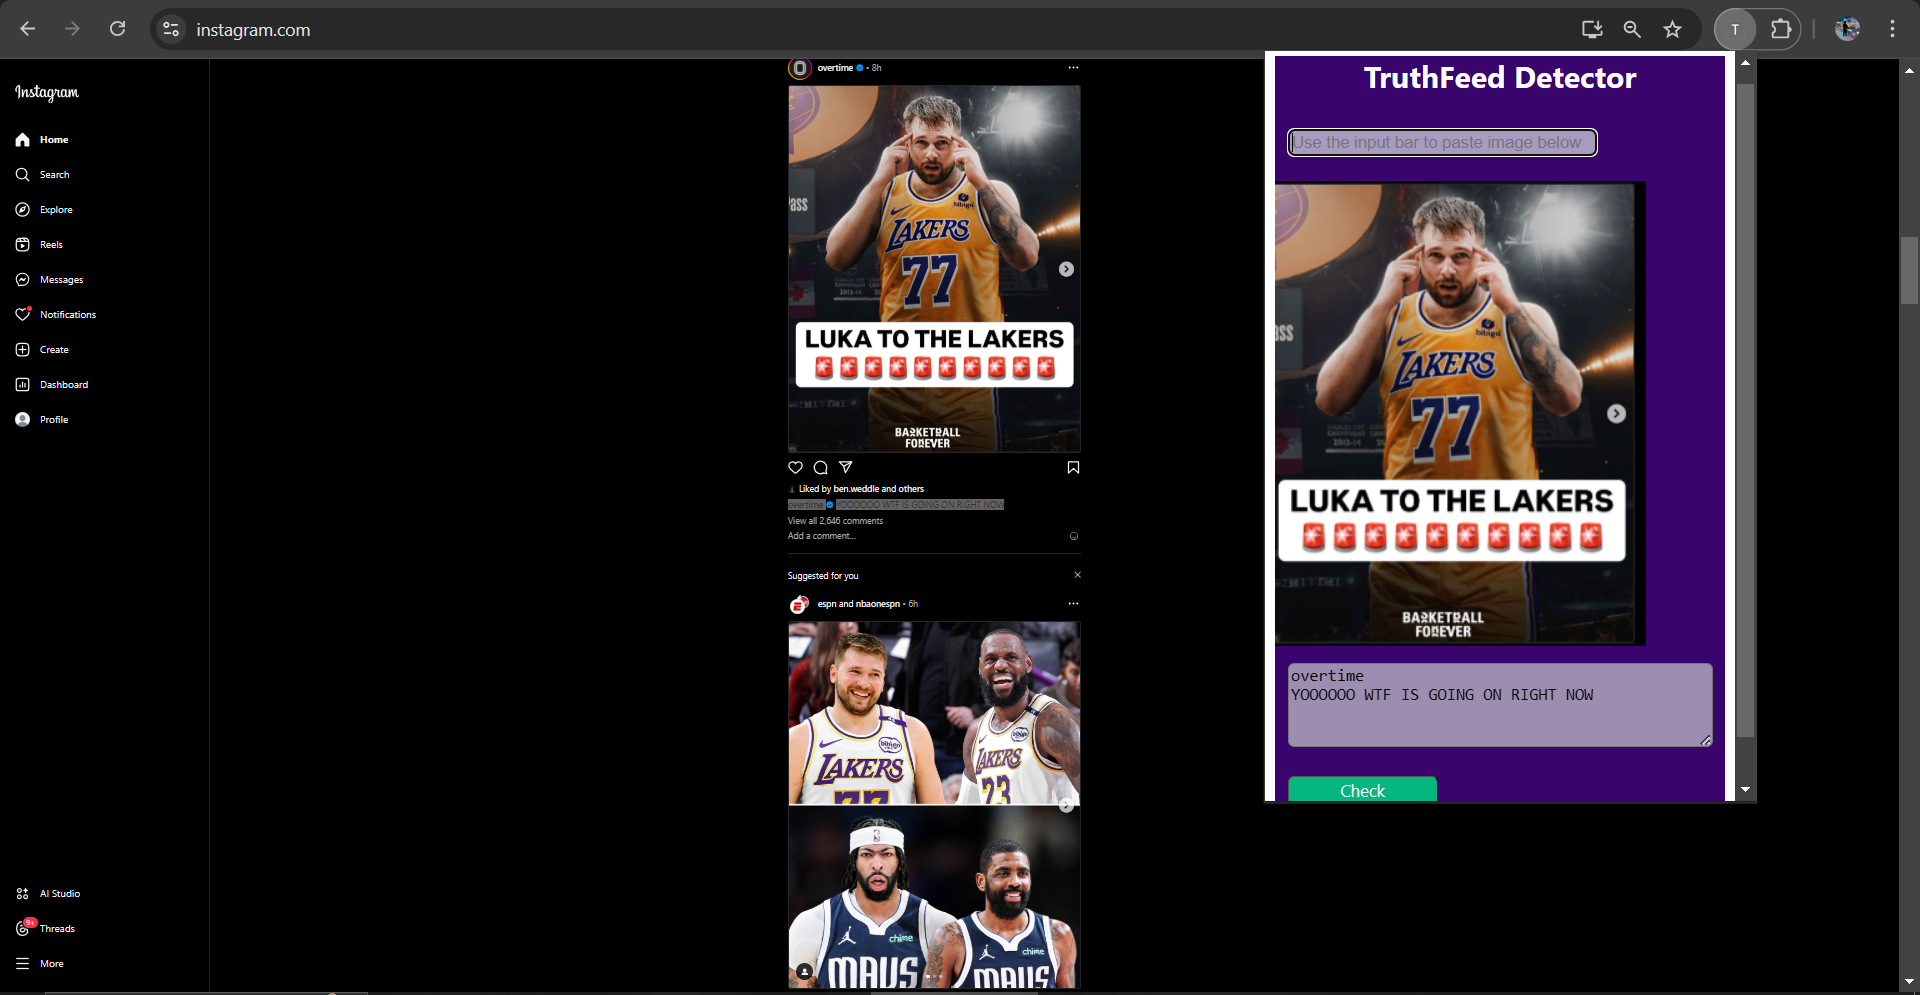
Task: Bookmark this page with the star icon
Action: point(1673,29)
